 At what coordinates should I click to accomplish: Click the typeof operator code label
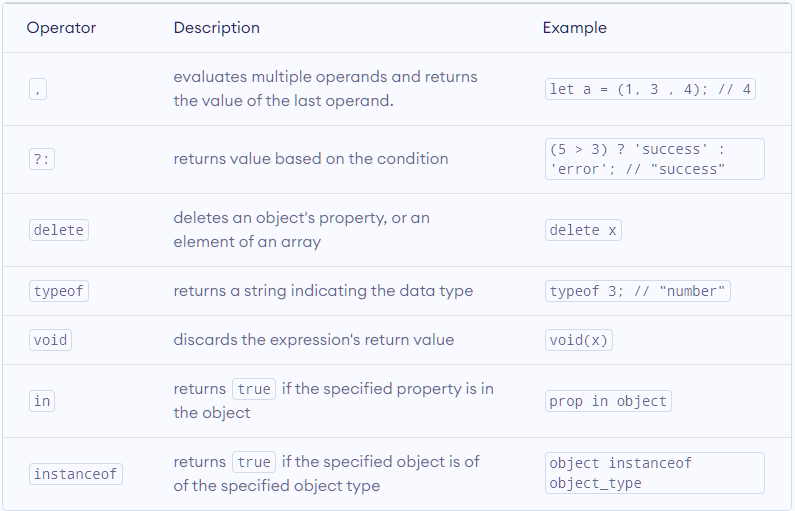59,291
